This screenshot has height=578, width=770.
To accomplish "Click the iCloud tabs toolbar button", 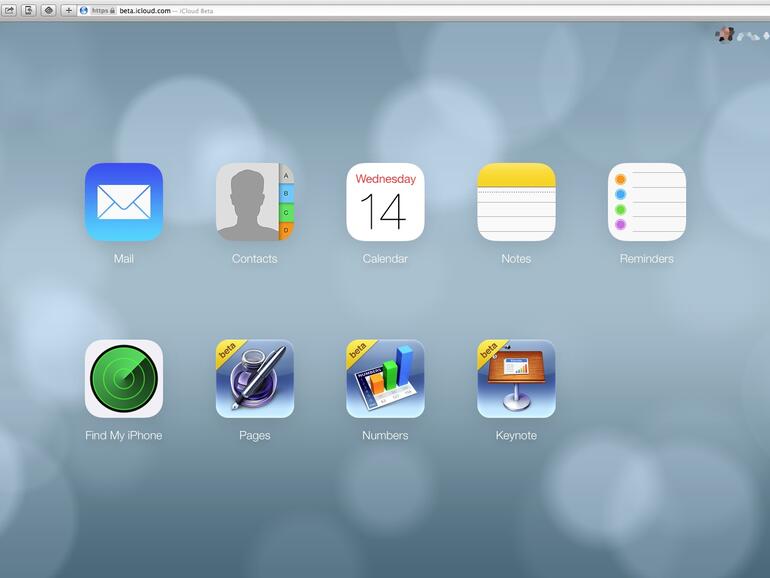I will [x=48, y=10].
